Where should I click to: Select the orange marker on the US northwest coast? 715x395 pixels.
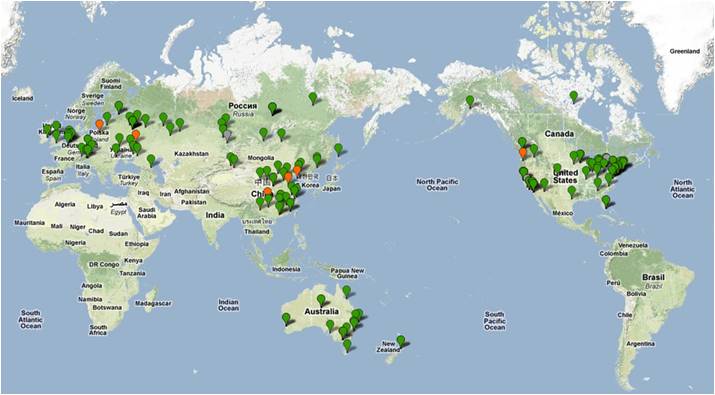click(523, 153)
